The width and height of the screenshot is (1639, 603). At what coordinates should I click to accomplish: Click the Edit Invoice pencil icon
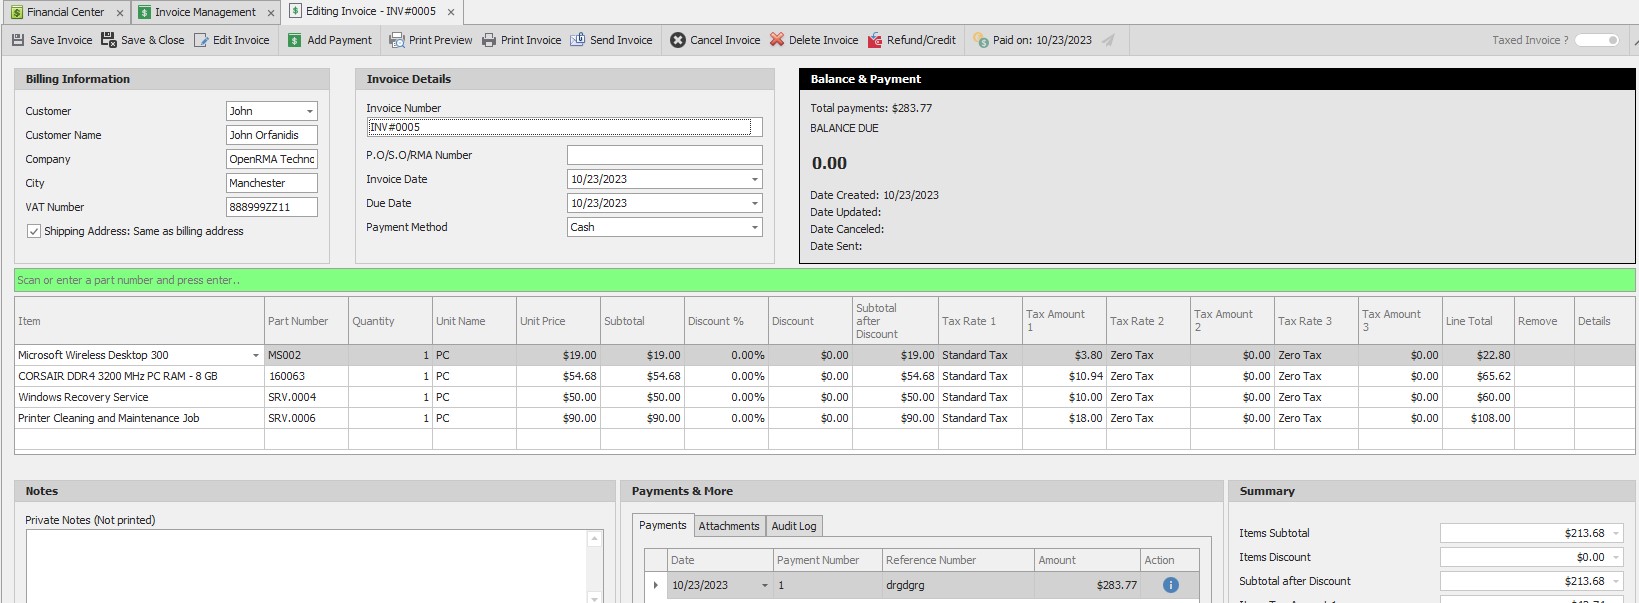[x=201, y=40]
